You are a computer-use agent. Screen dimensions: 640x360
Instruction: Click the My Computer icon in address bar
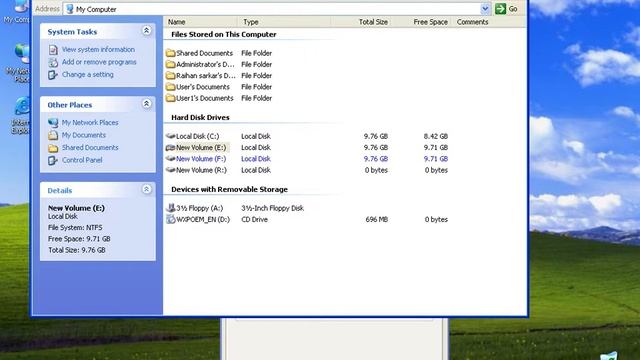pos(70,9)
